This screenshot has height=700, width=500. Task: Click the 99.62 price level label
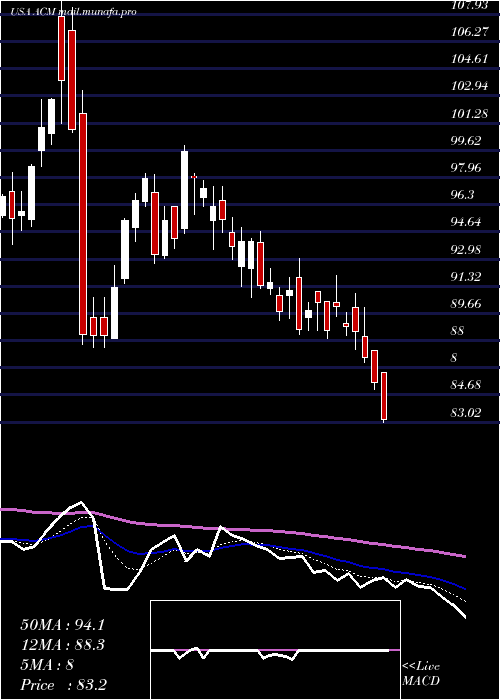click(466, 141)
